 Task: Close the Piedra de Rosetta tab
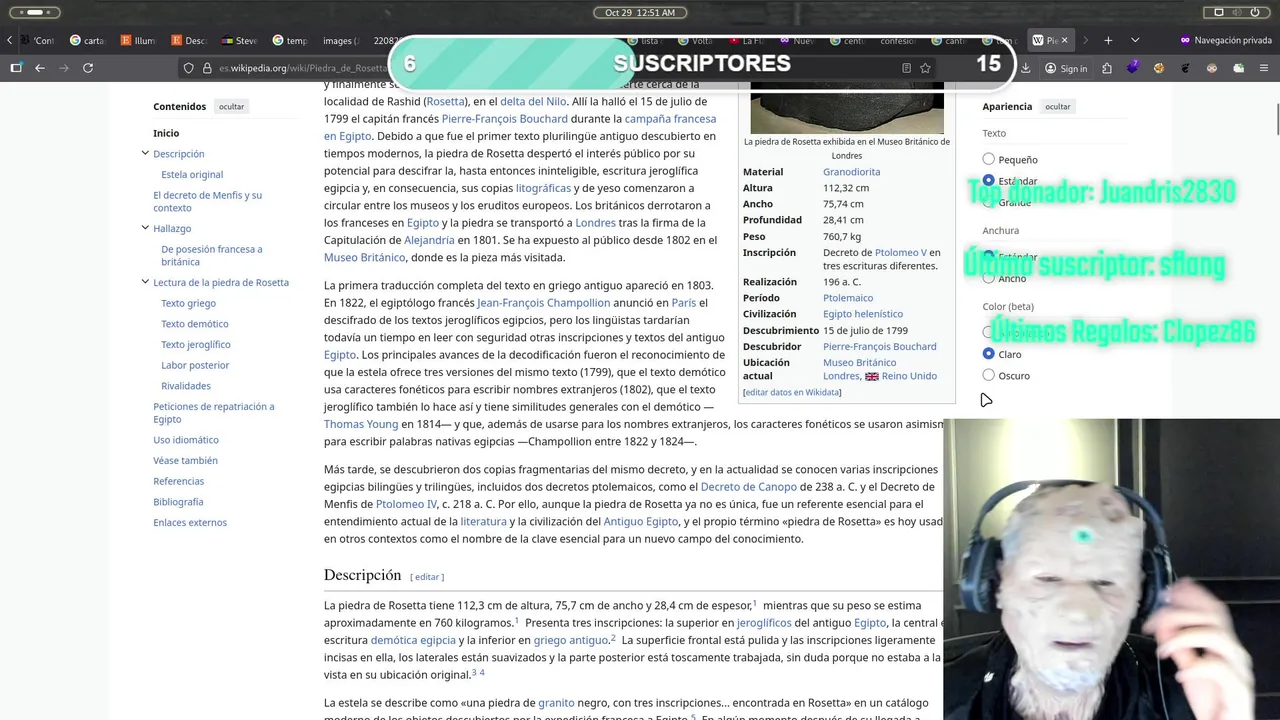pos(1064,40)
